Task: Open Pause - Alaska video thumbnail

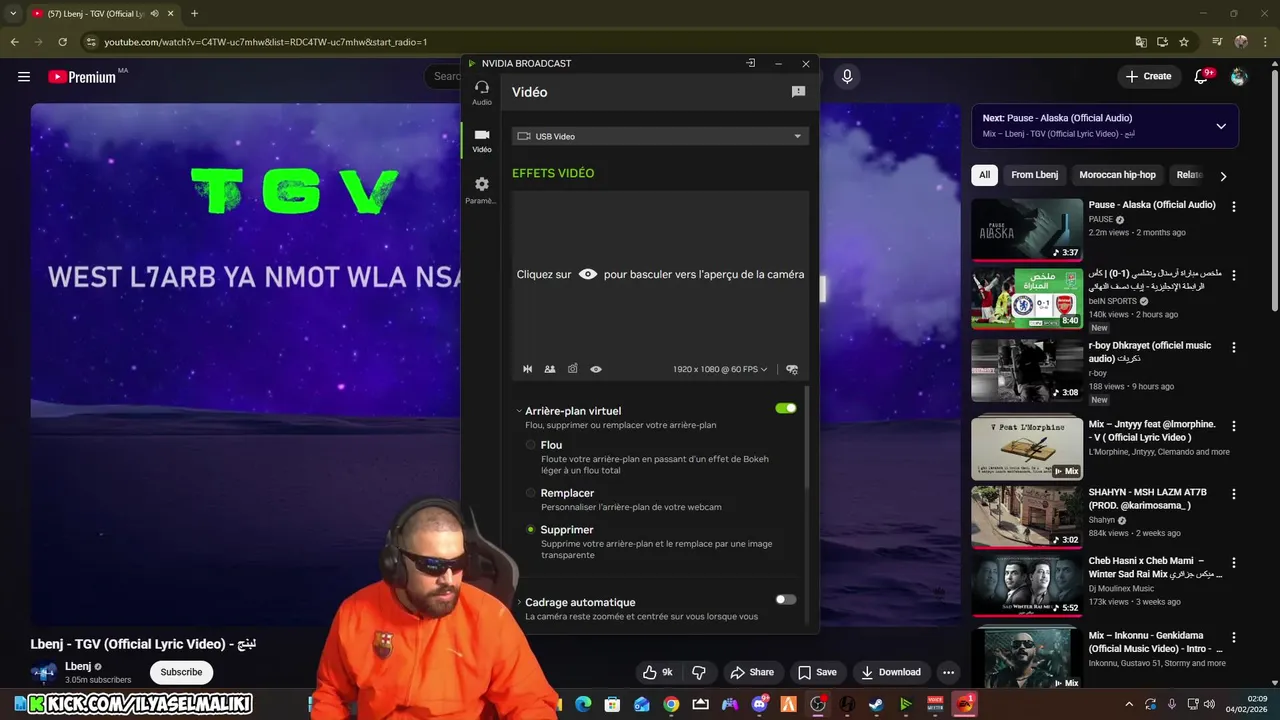Action: 1027,229
